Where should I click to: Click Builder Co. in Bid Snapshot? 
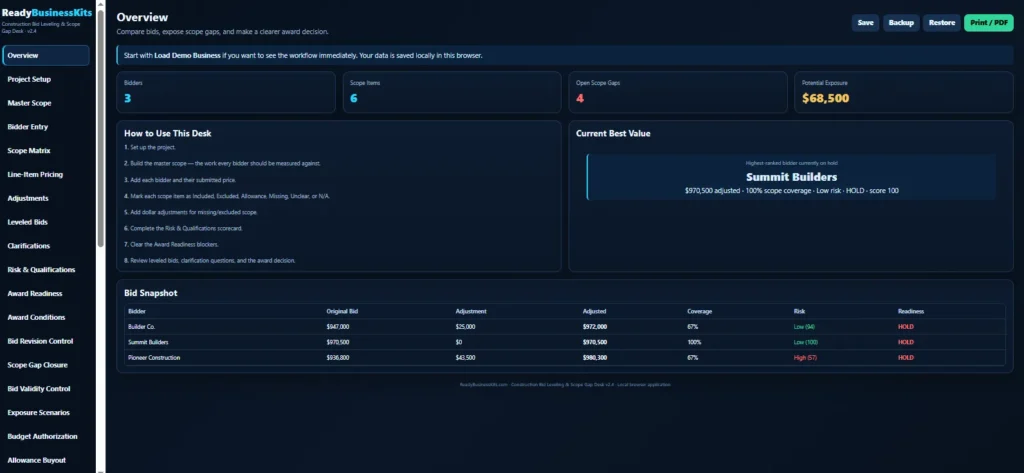[142, 327]
